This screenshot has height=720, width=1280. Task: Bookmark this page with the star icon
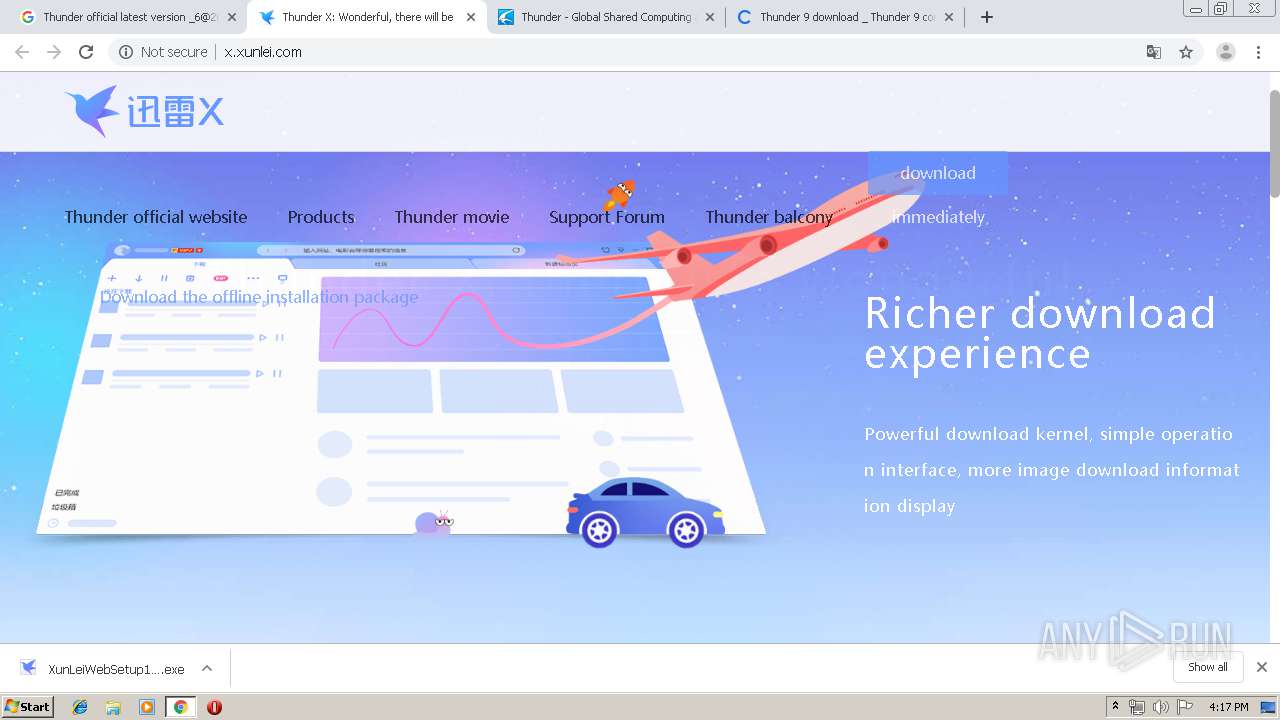point(1186,52)
